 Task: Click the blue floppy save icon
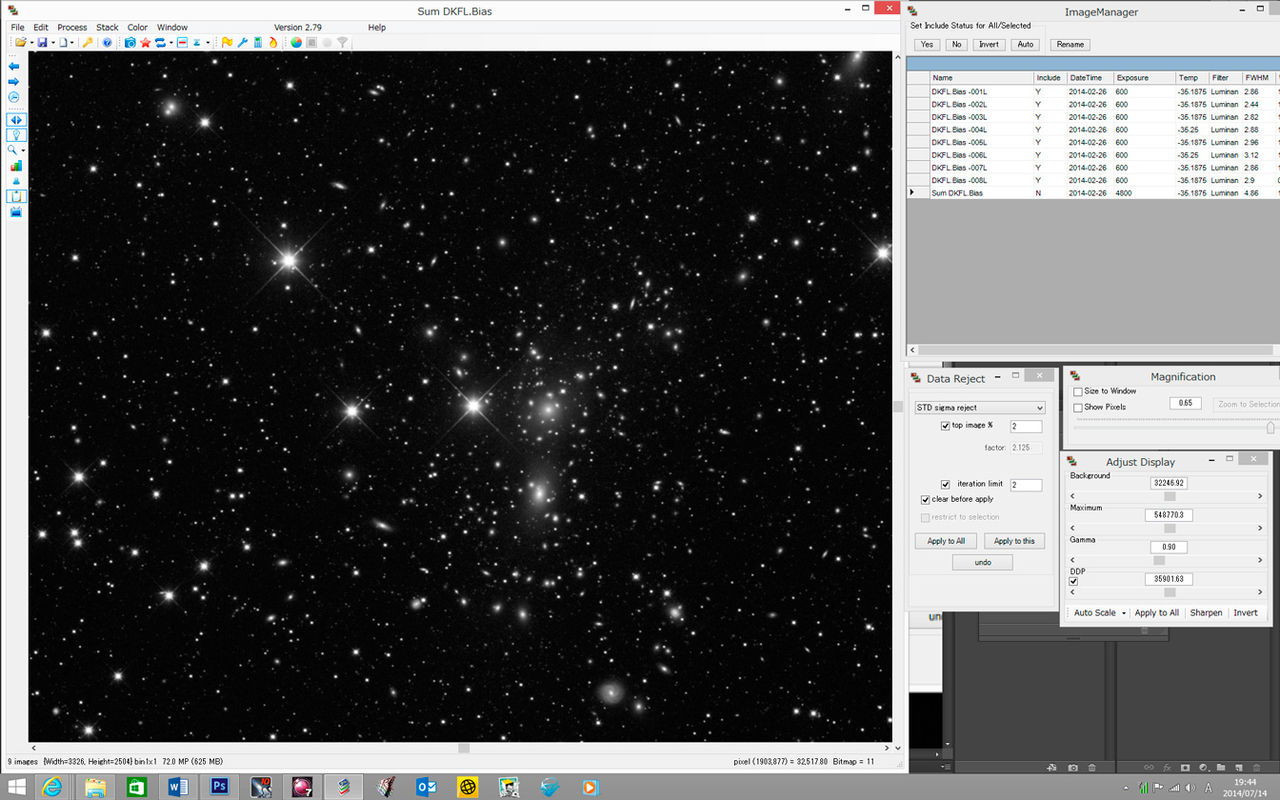(42, 42)
